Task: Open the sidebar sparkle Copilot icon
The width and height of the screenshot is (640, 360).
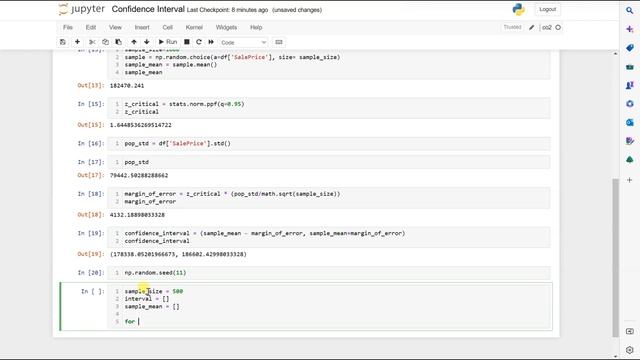Action: point(629,29)
